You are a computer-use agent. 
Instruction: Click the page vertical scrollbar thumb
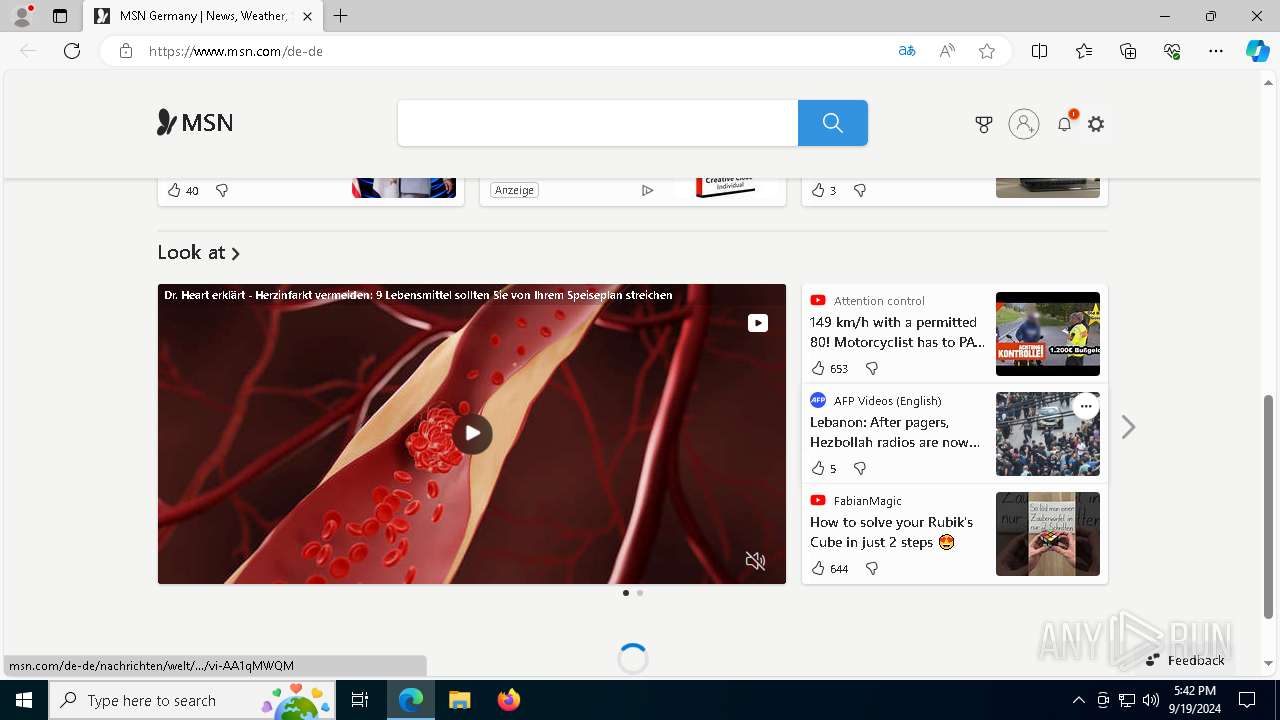1269,507
